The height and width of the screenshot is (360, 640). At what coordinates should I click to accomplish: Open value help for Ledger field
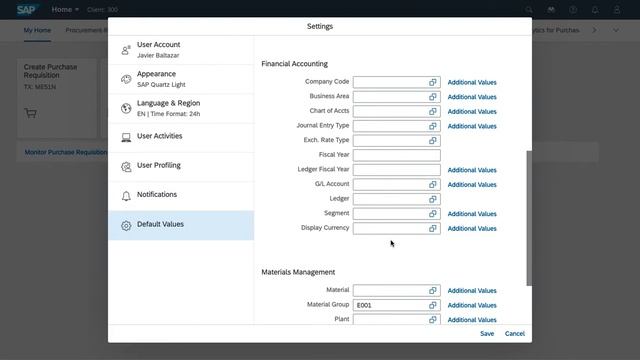433,199
